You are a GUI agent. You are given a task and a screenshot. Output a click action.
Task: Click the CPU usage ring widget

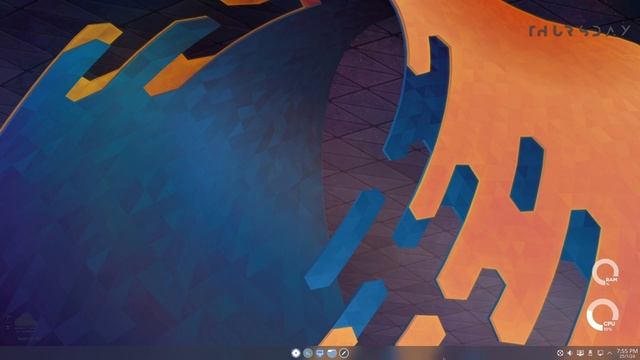click(x=603, y=315)
